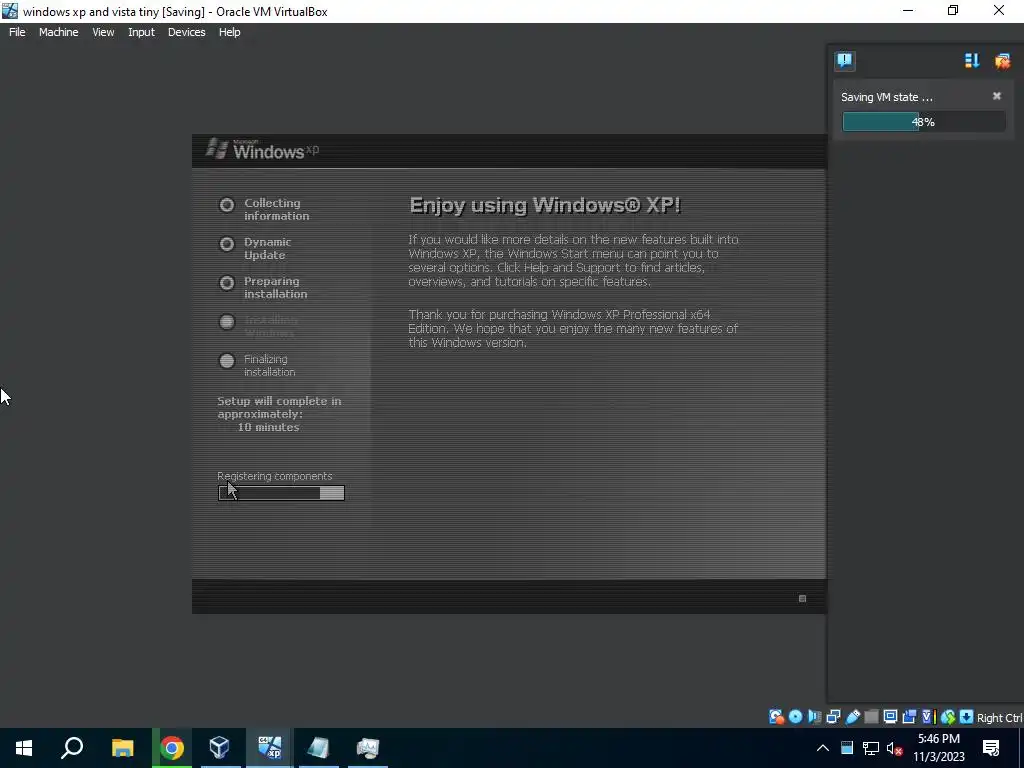Open the View menu
This screenshot has height=768, width=1024.
click(x=103, y=32)
